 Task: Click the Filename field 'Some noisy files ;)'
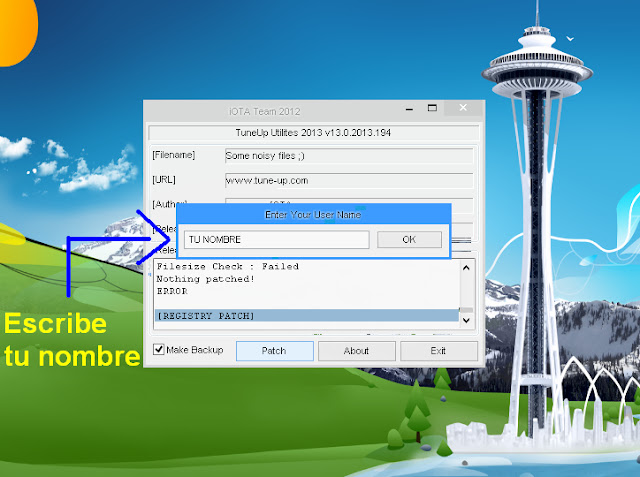coord(349,156)
